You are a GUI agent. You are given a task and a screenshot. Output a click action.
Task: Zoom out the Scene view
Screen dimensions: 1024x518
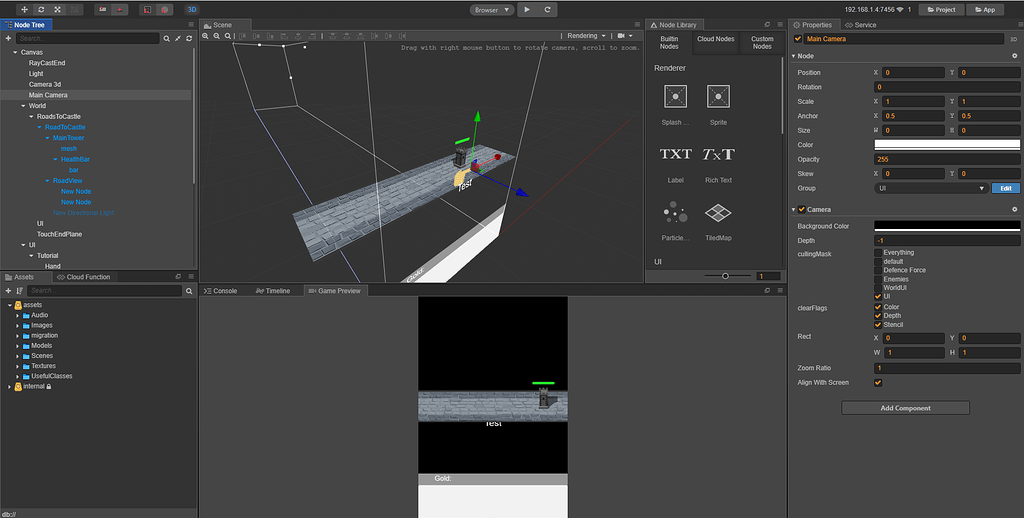coord(217,36)
